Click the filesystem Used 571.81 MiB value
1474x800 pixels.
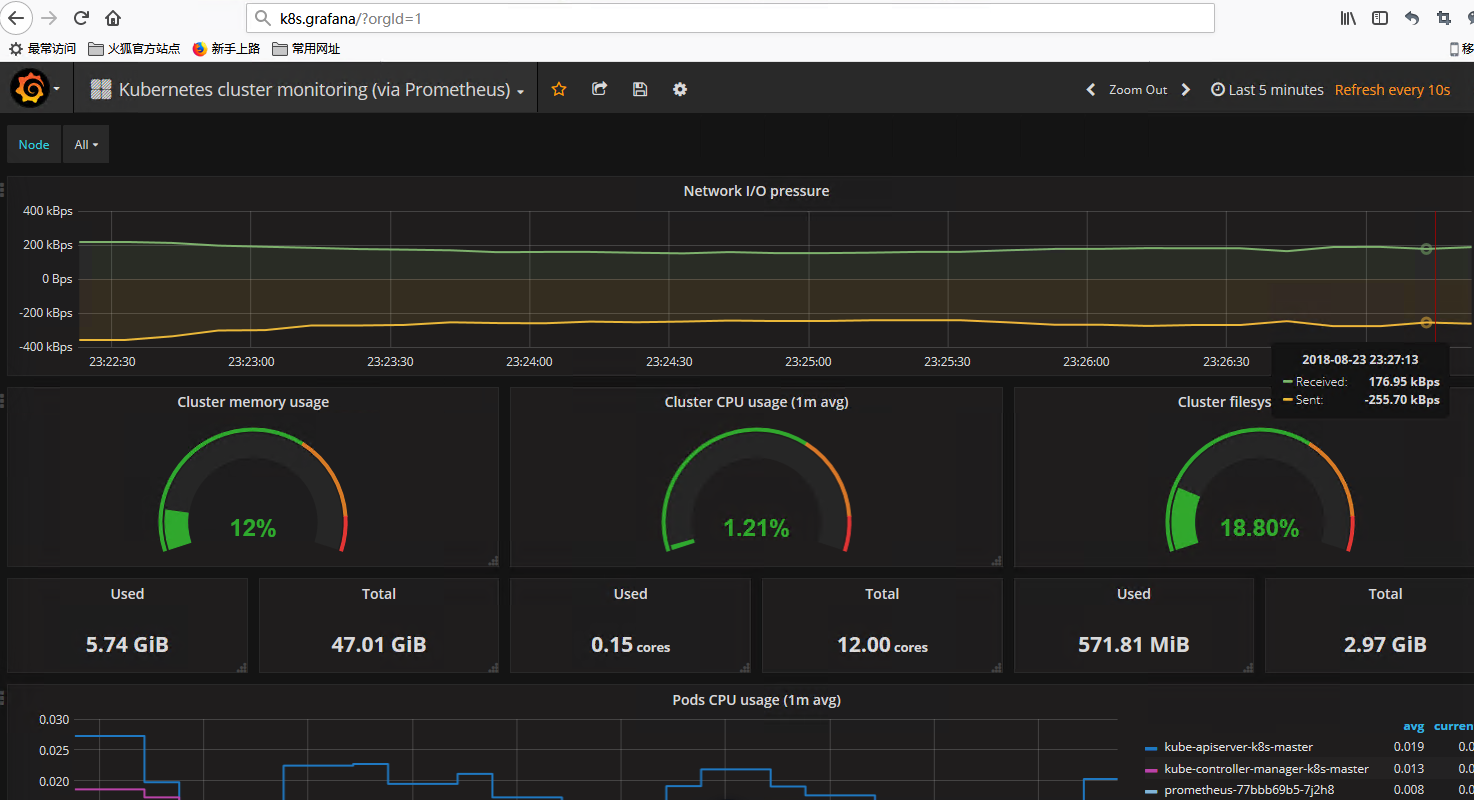click(x=1134, y=645)
